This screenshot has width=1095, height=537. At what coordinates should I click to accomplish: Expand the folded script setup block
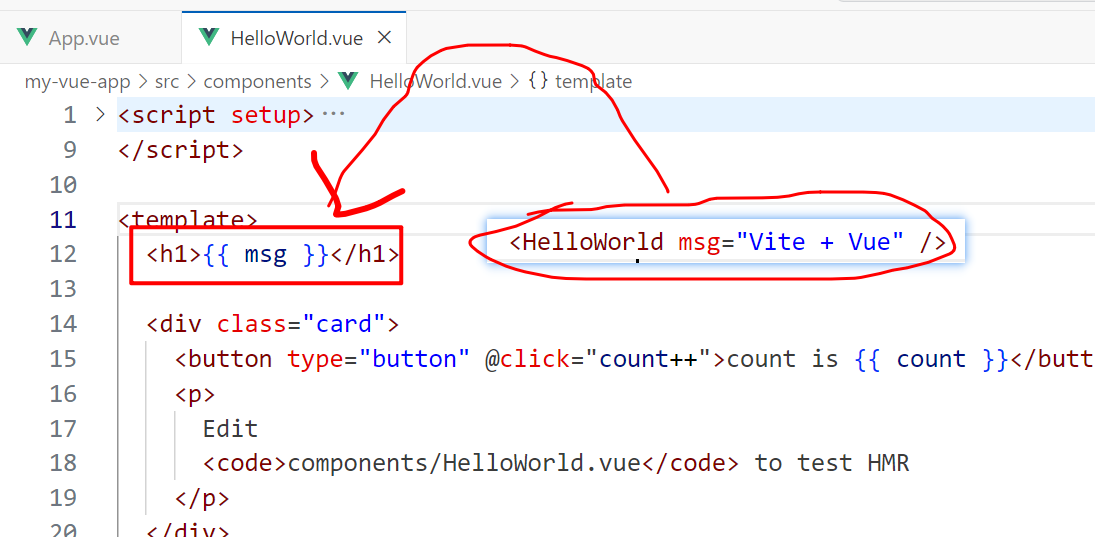pyautogui.click(x=100, y=115)
